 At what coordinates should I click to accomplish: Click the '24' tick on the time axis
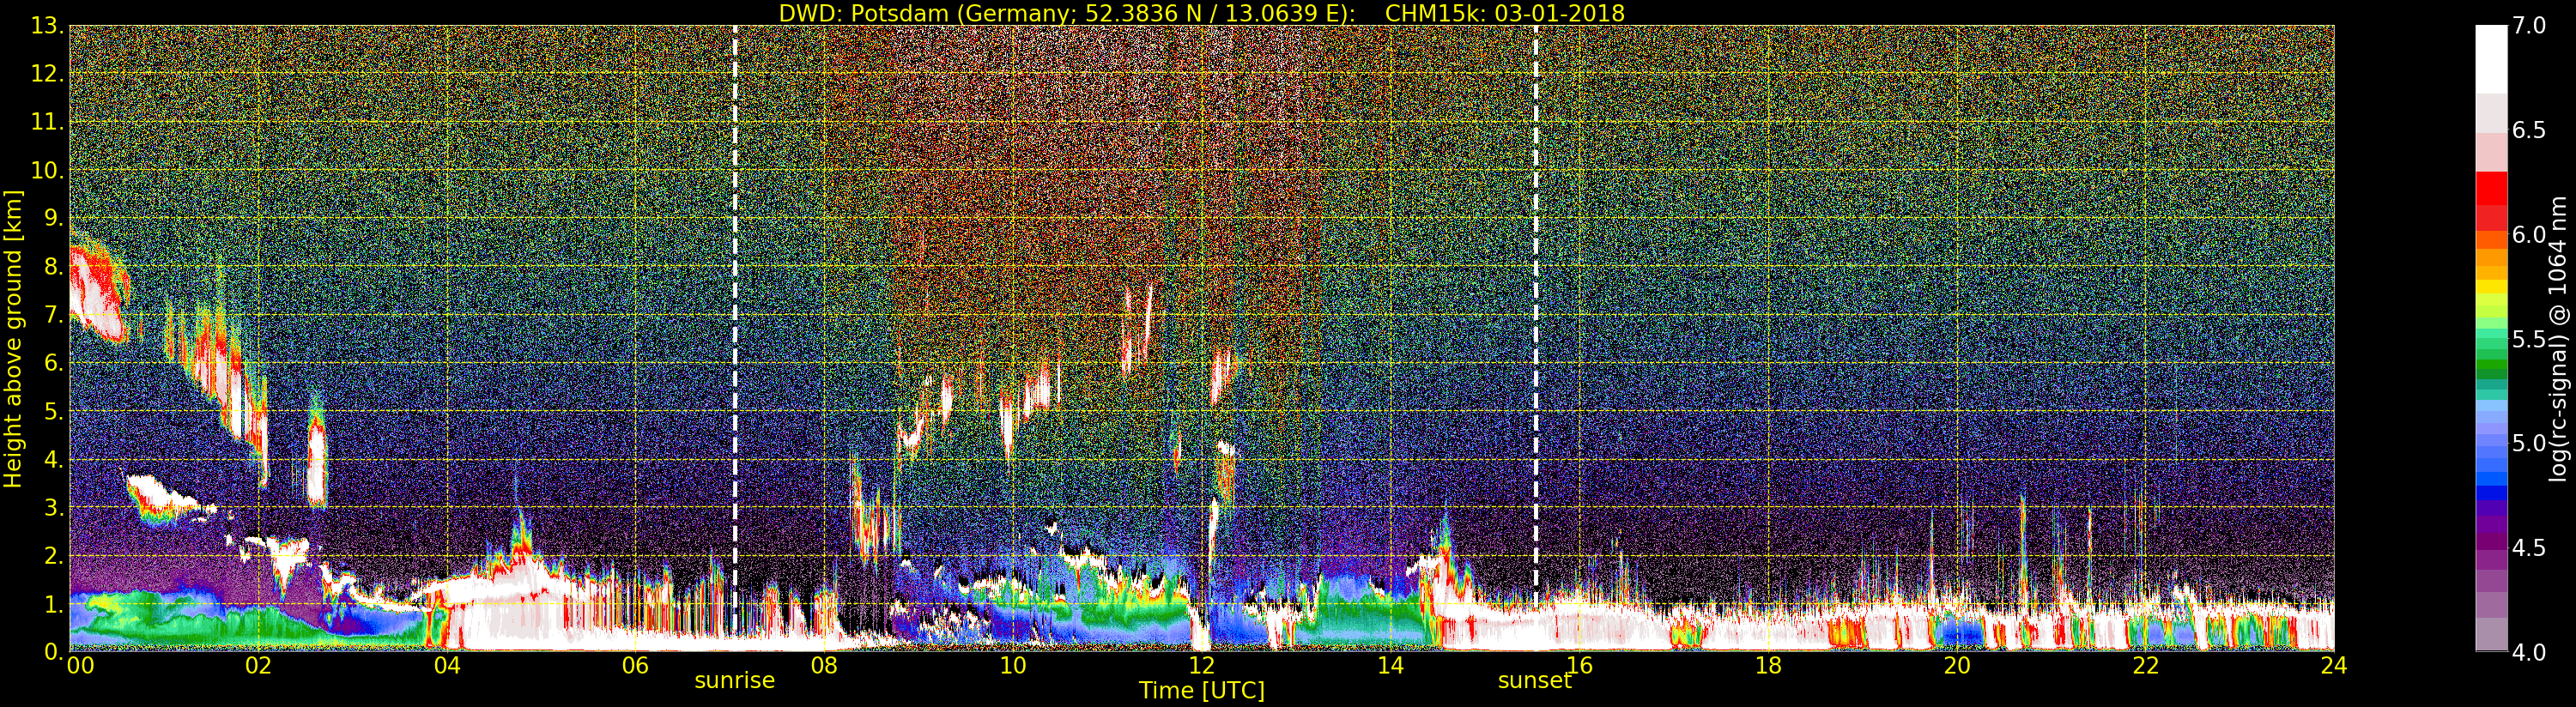pos(2334,665)
